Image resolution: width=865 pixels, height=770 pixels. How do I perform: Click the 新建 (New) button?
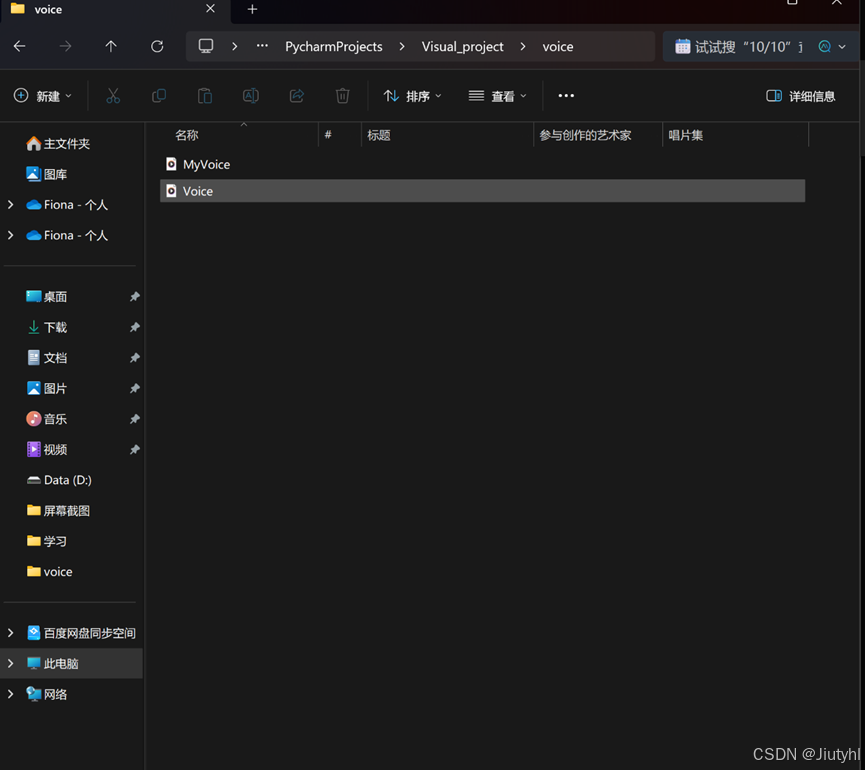[x=41, y=95]
